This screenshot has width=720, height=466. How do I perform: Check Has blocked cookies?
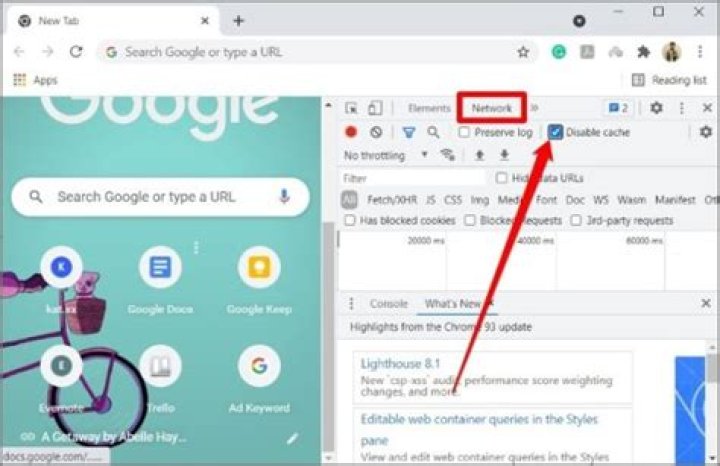click(350, 220)
